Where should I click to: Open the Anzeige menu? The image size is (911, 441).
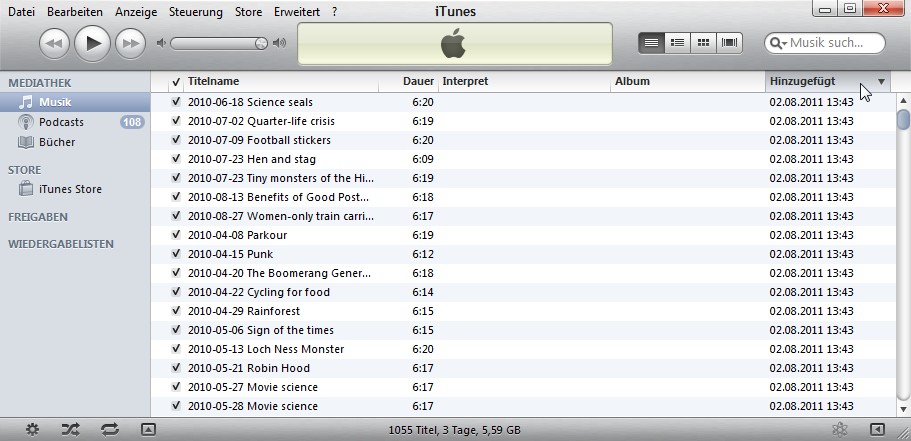(136, 12)
